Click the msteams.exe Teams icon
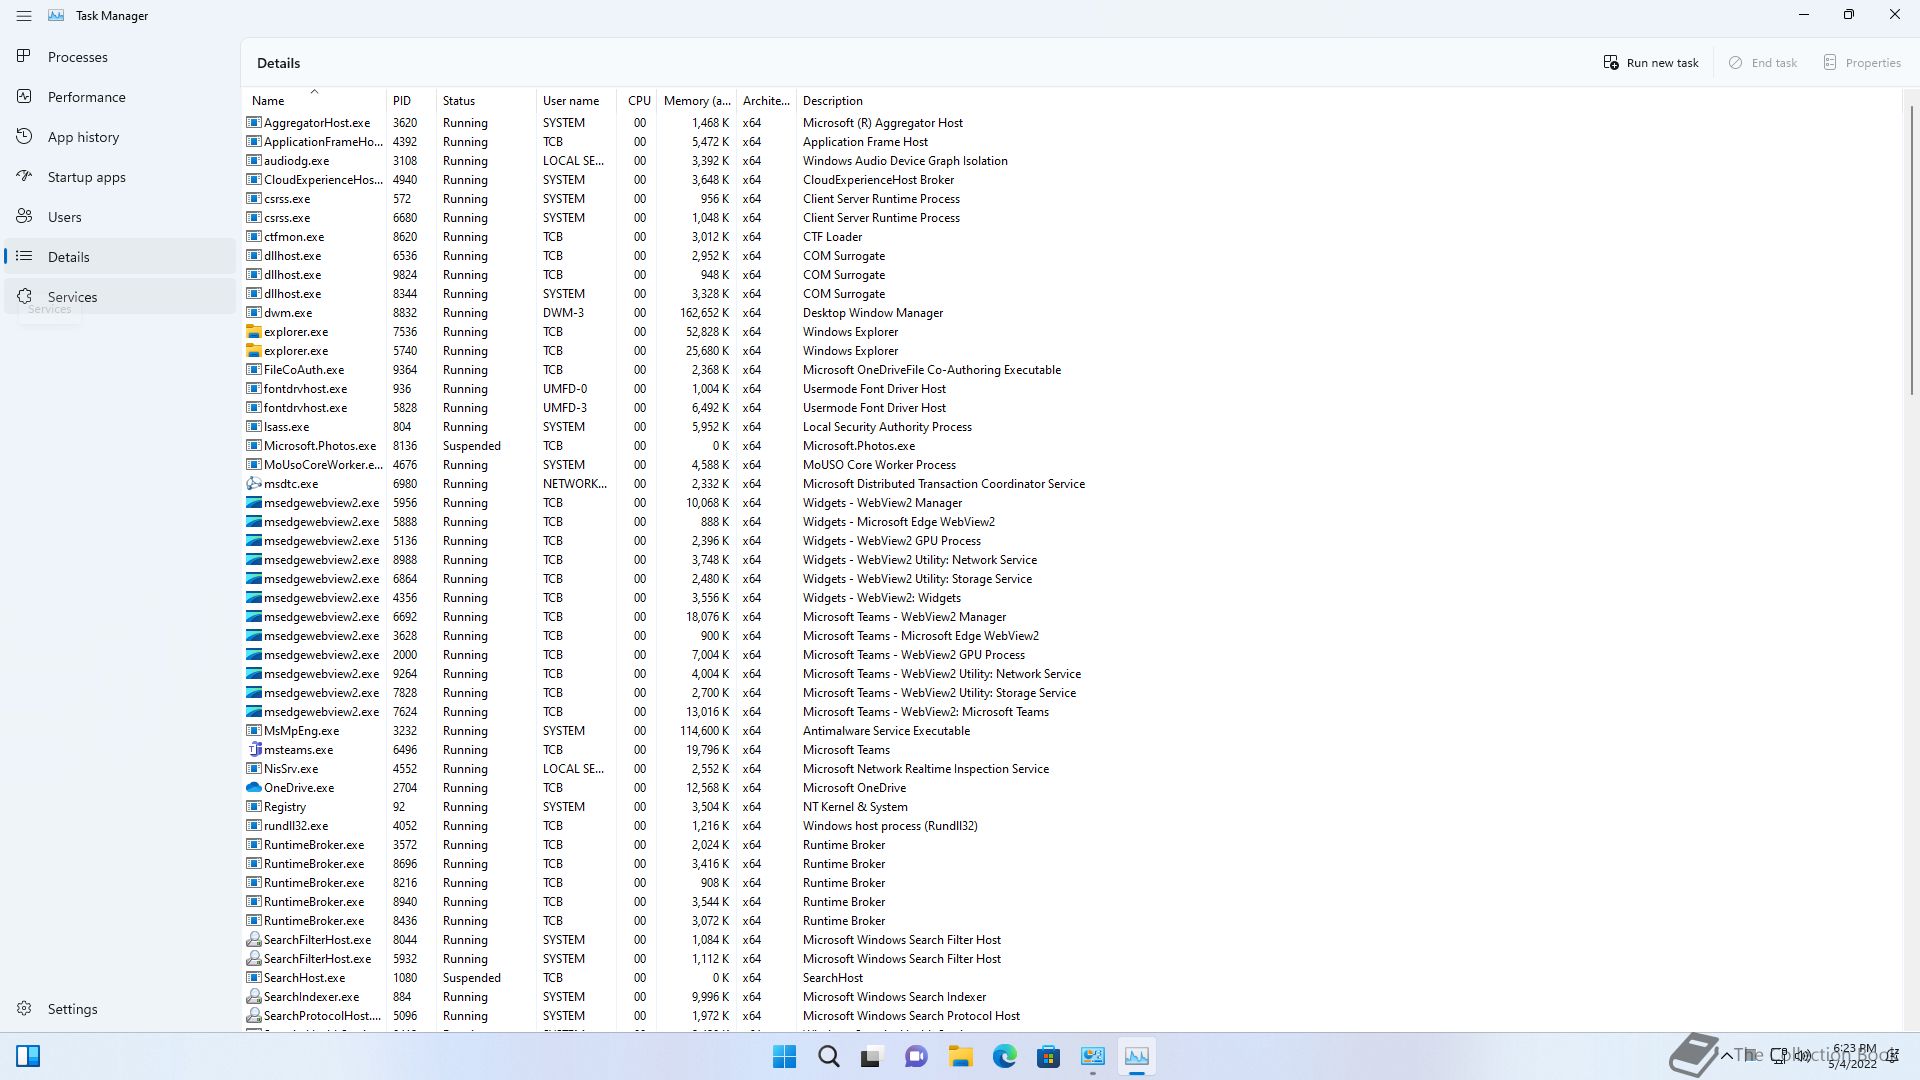This screenshot has height=1080, width=1920. click(x=254, y=750)
